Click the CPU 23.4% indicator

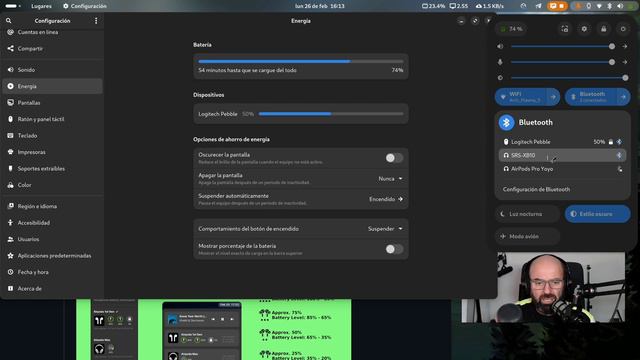433,6
